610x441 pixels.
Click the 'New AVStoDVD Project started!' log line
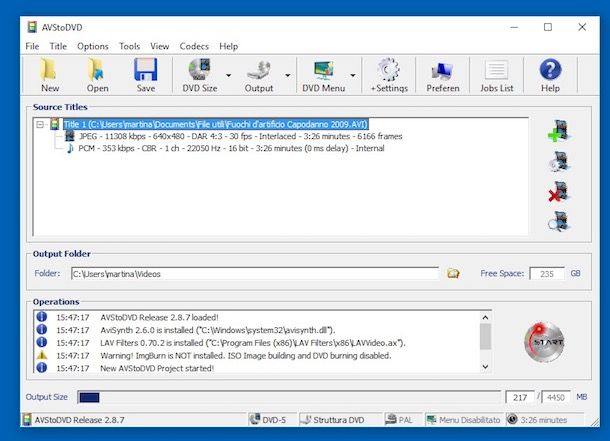pos(157,368)
